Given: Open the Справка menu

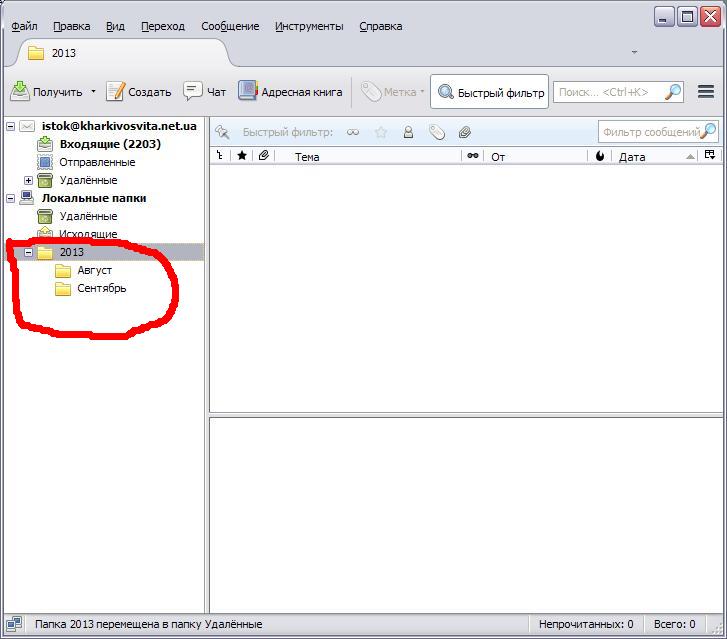Looking at the screenshot, I should pyautogui.click(x=381, y=26).
